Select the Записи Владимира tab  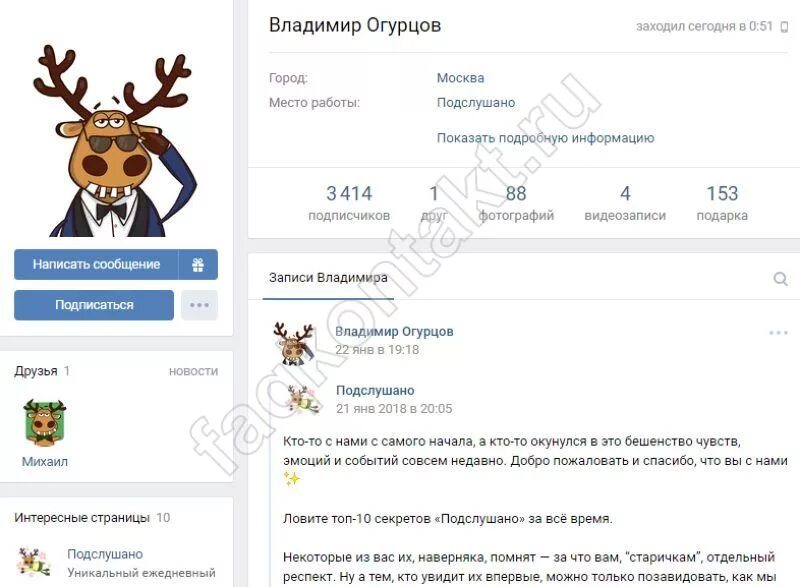[328, 278]
